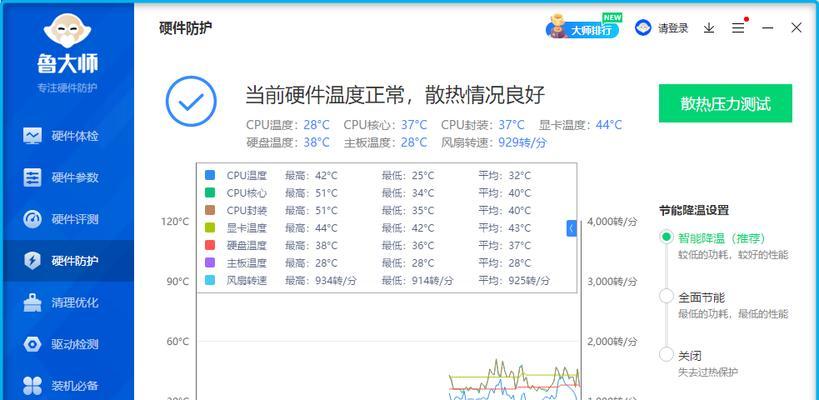819x400 pixels.
Task: Click 当前硬件温度正常 status headline
Action: tap(395, 95)
